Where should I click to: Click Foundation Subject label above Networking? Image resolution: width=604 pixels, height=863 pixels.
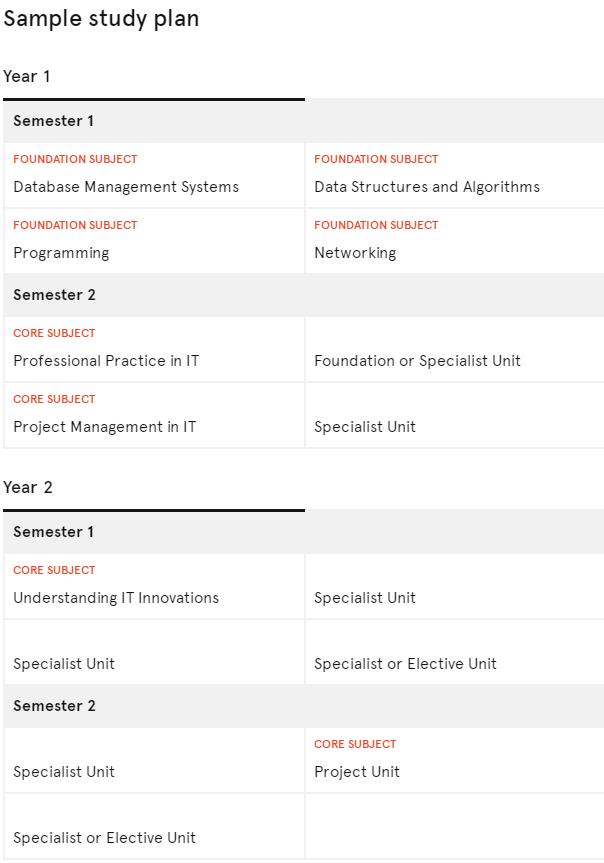376,225
